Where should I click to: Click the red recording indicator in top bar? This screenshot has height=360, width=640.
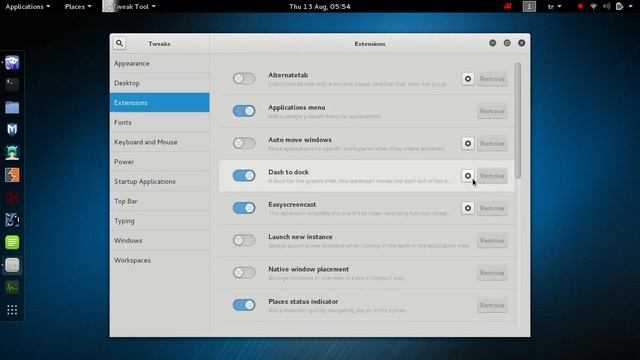tap(580, 6)
